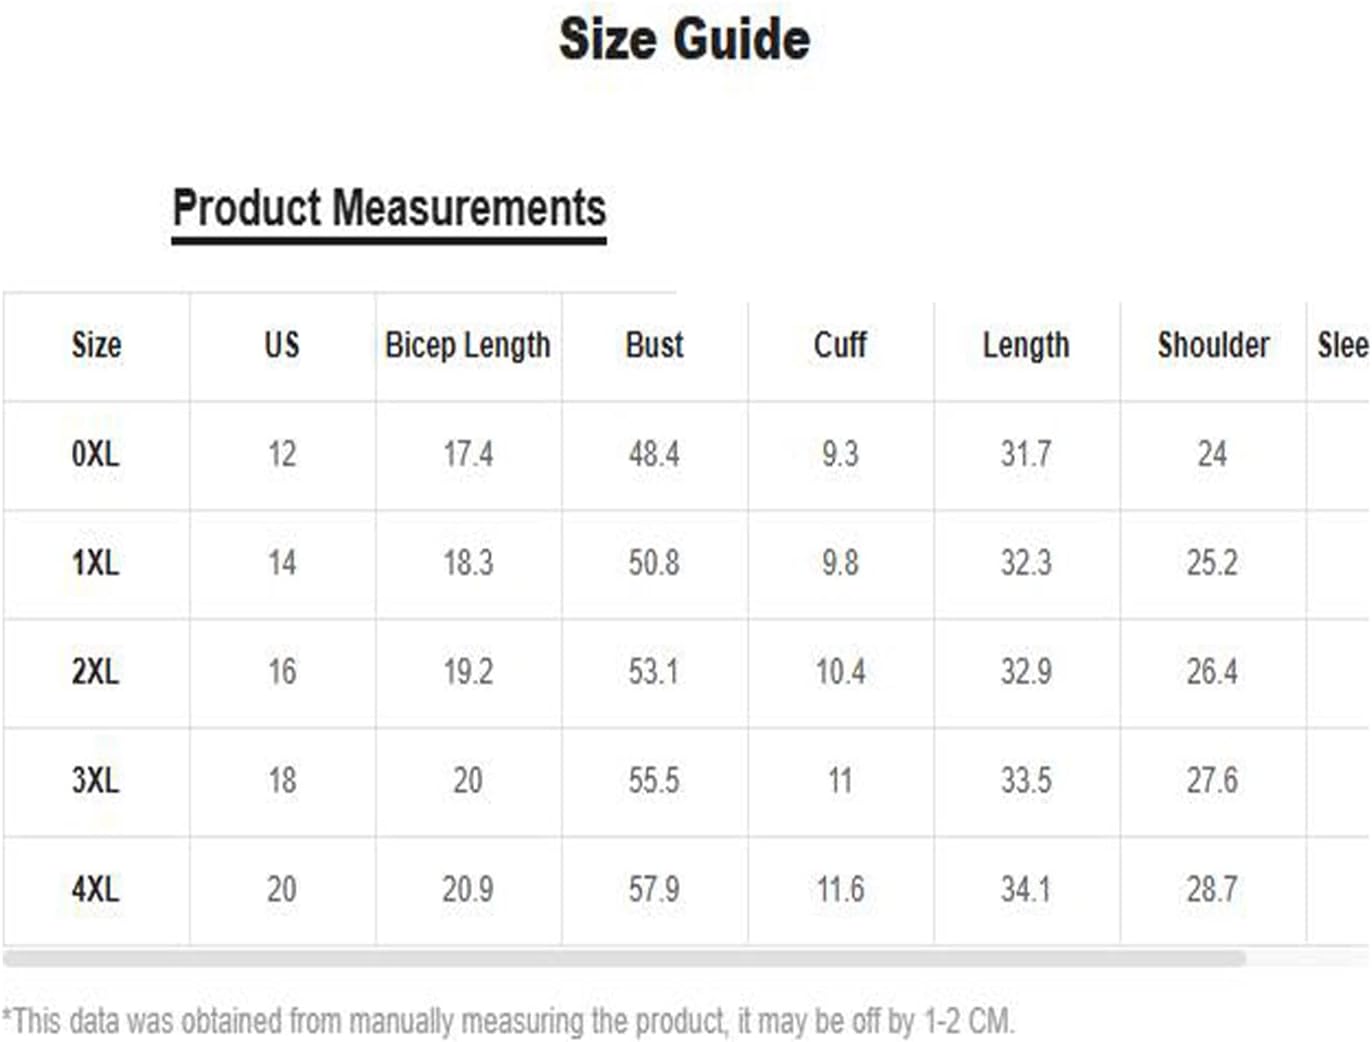
Task: Click the manual measurement disclaimer footnote
Action: click(508, 1021)
